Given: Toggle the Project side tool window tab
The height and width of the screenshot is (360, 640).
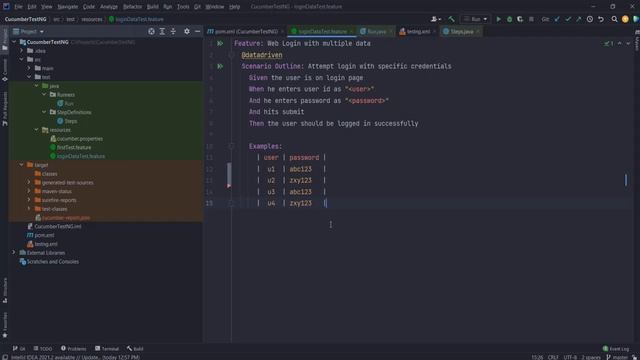Looking at the screenshot, I should 5,40.
